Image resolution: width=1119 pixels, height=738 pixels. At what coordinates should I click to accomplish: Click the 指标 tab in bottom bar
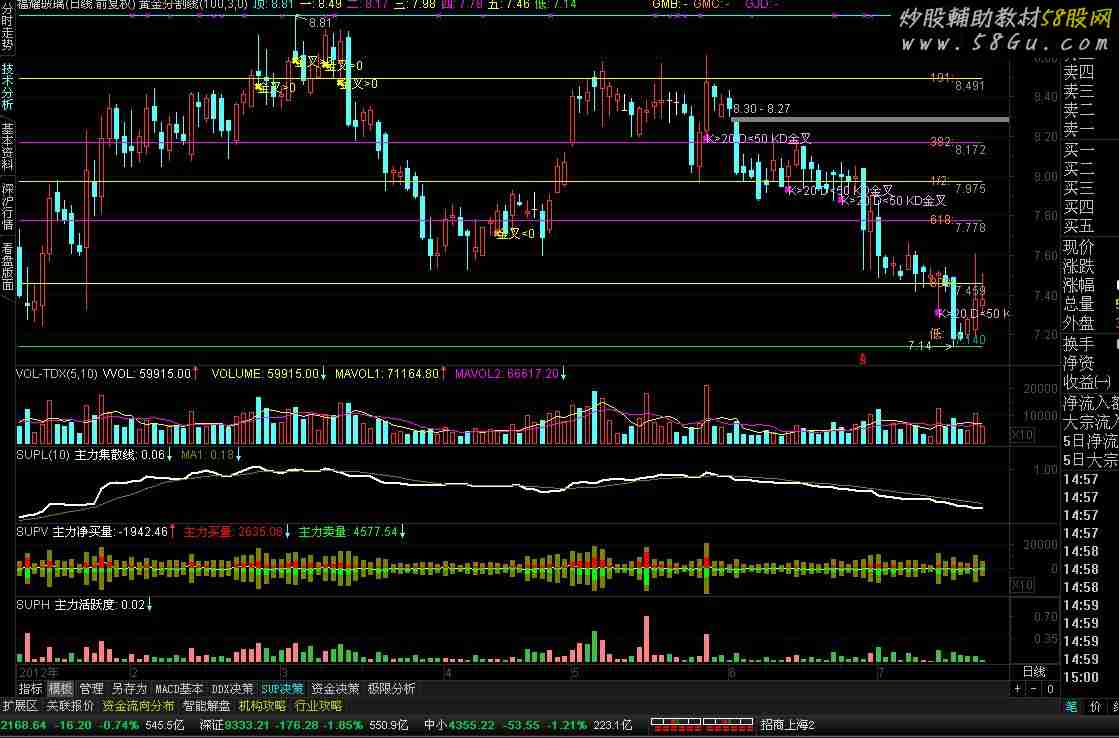click(30, 689)
